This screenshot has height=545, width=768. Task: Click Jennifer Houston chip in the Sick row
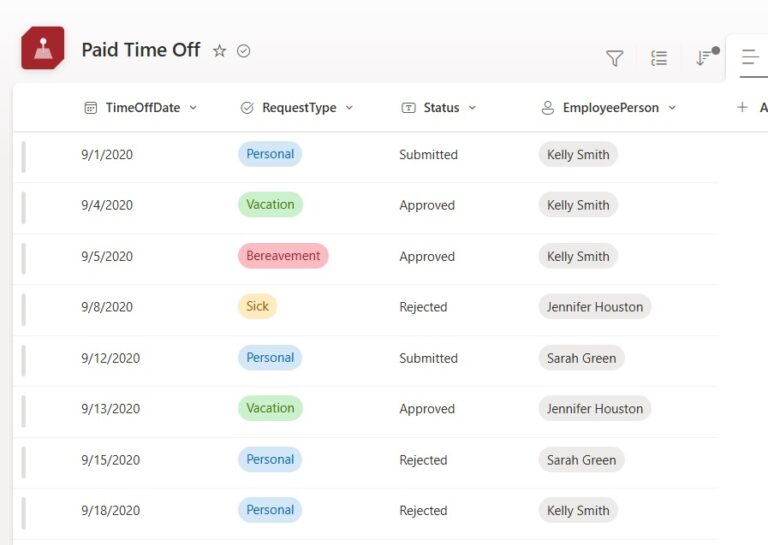pos(594,307)
